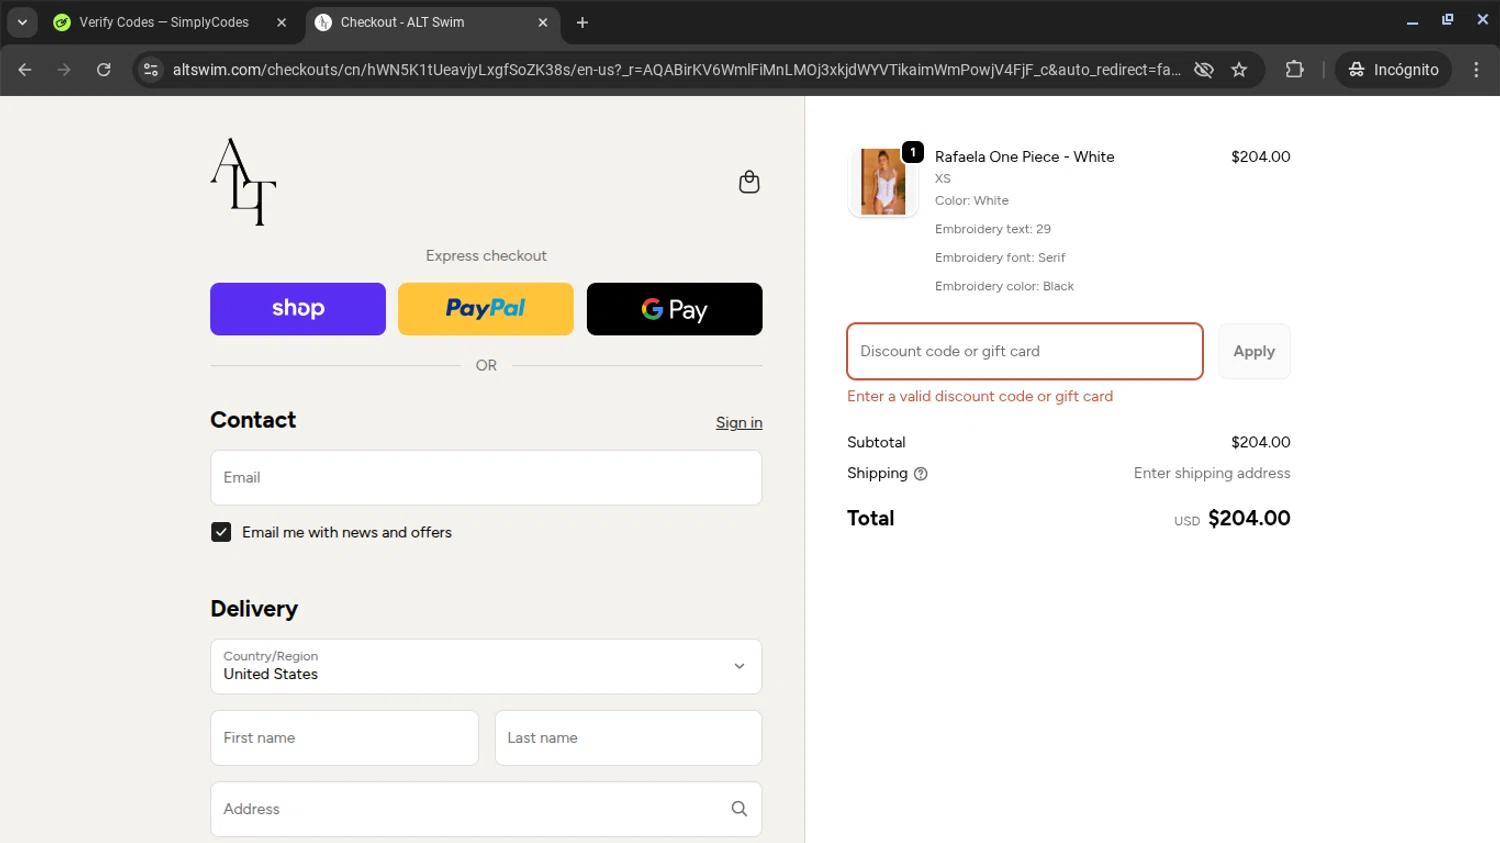Pay with Google Pay button
1500x843 pixels.
pos(675,309)
